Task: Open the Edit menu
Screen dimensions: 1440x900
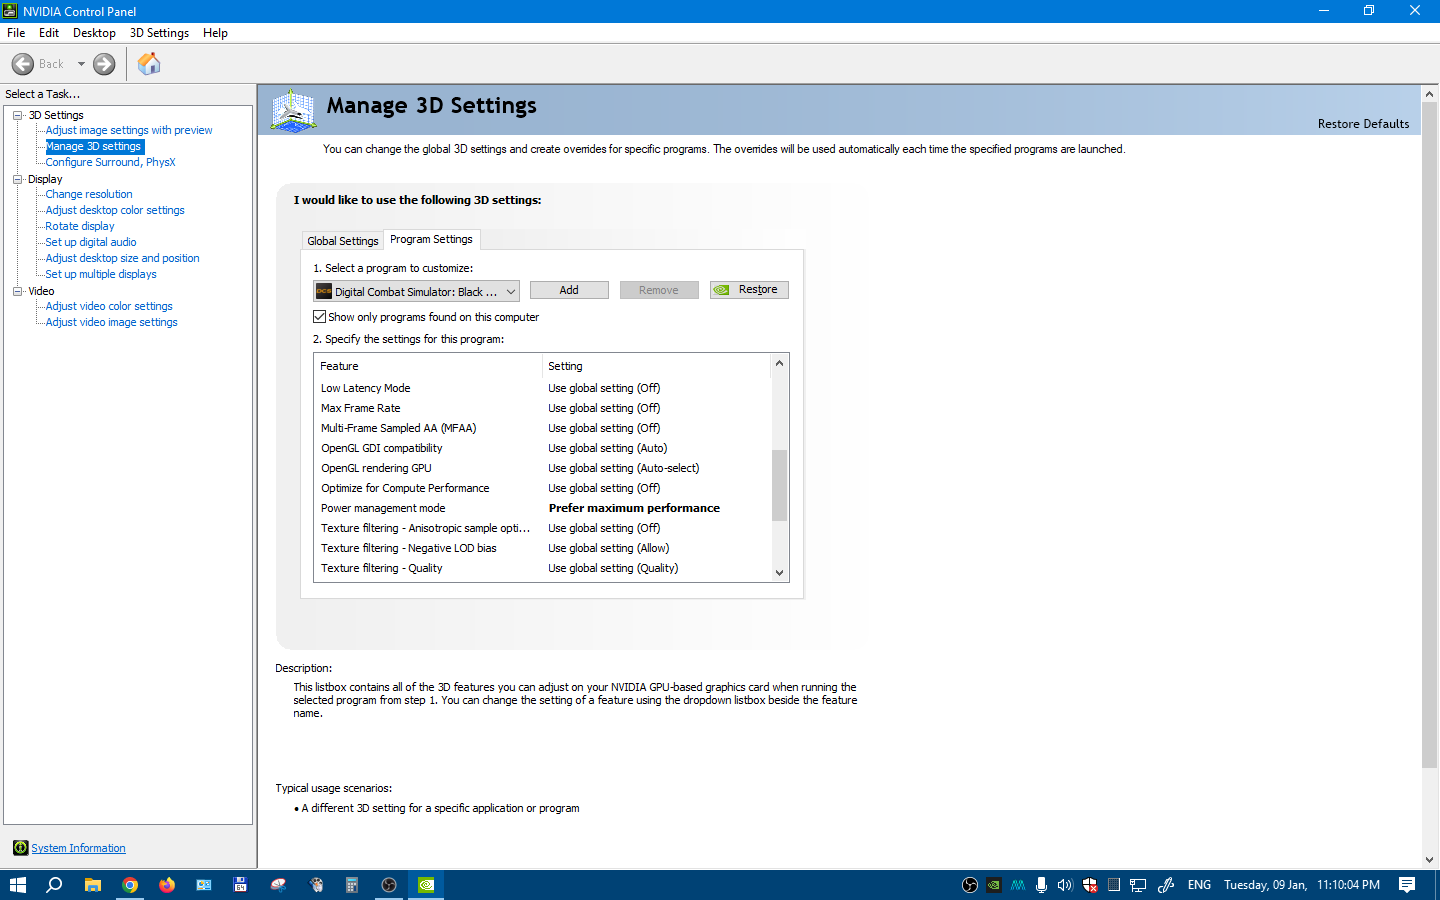Action: (x=49, y=33)
